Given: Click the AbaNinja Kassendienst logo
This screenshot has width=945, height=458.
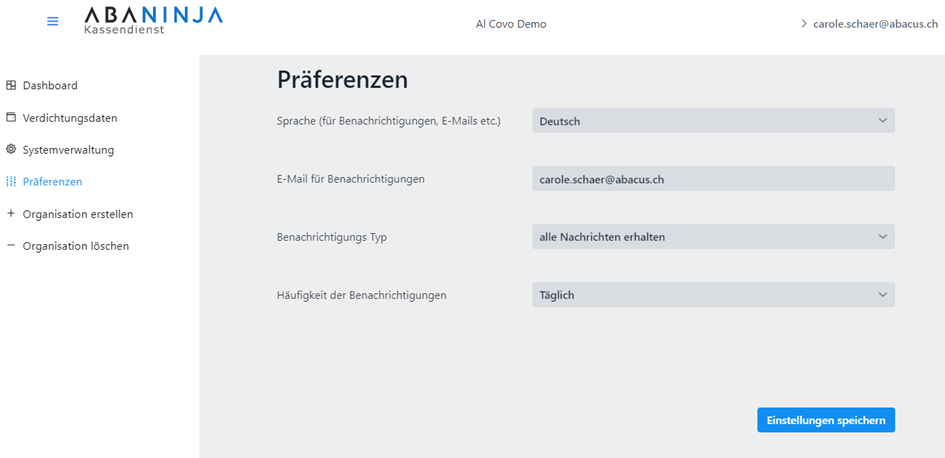Looking at the screenshot, I should [153, 20].
